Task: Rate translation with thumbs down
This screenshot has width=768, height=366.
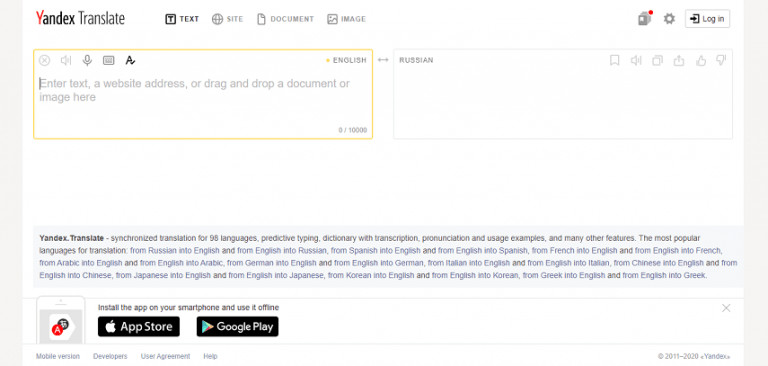Action: (721, 60)
